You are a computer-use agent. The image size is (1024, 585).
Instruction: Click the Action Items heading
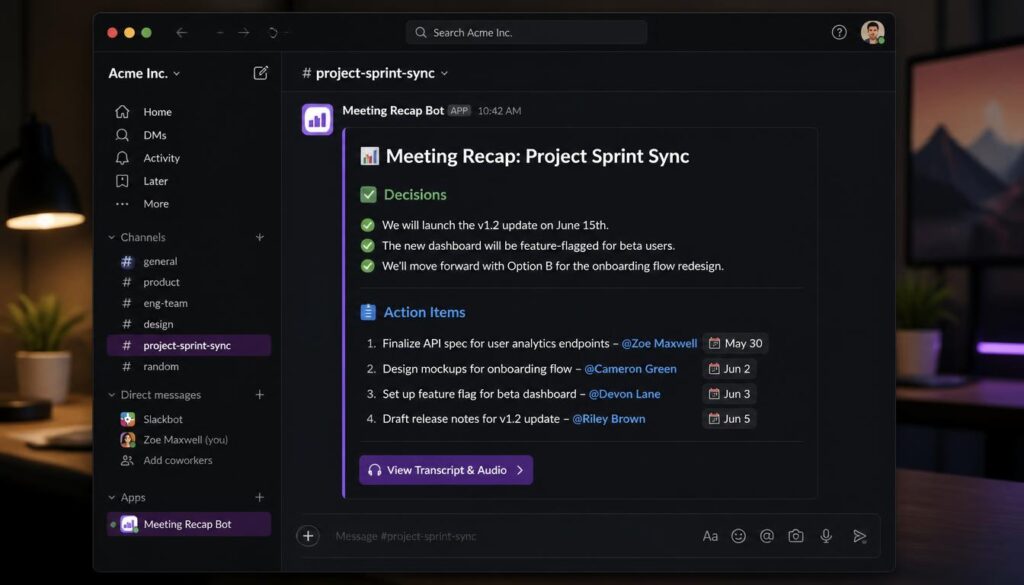[x=424, y=312]
